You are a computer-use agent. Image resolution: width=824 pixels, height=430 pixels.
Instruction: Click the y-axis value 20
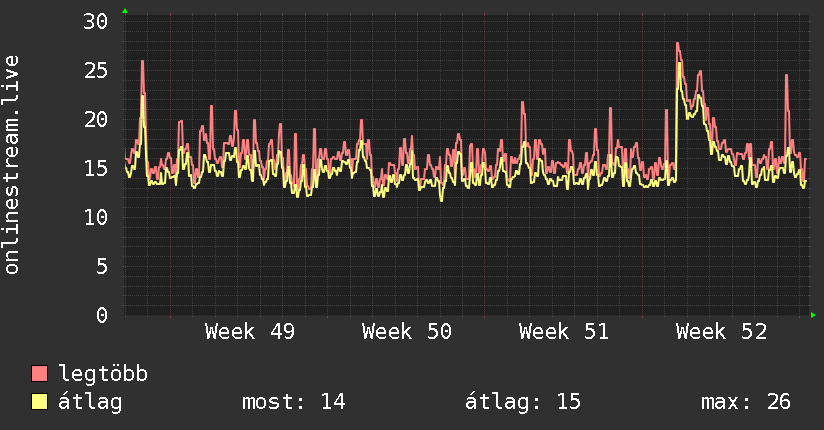(96, 119)
